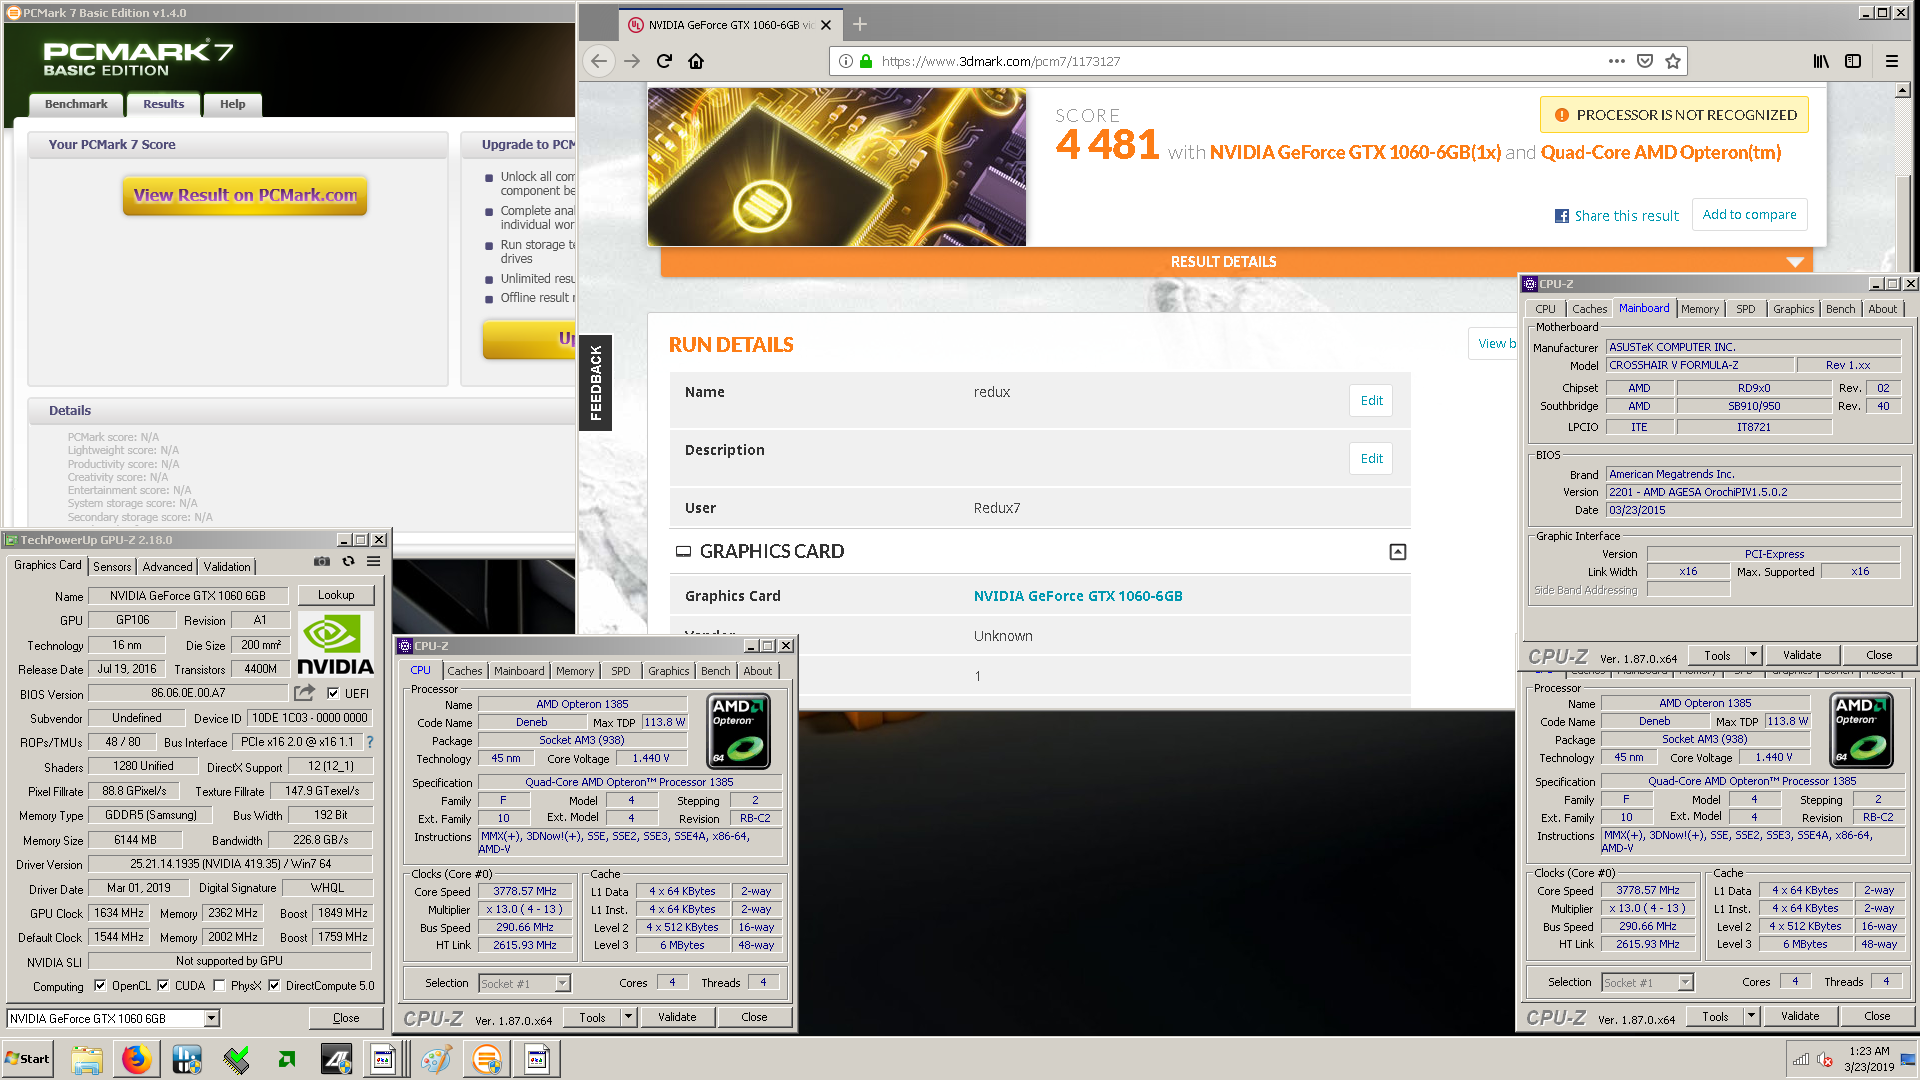Go back in the Firefox browser
This screenshot has height=1080, width=1920.
[x=598, y=61]
